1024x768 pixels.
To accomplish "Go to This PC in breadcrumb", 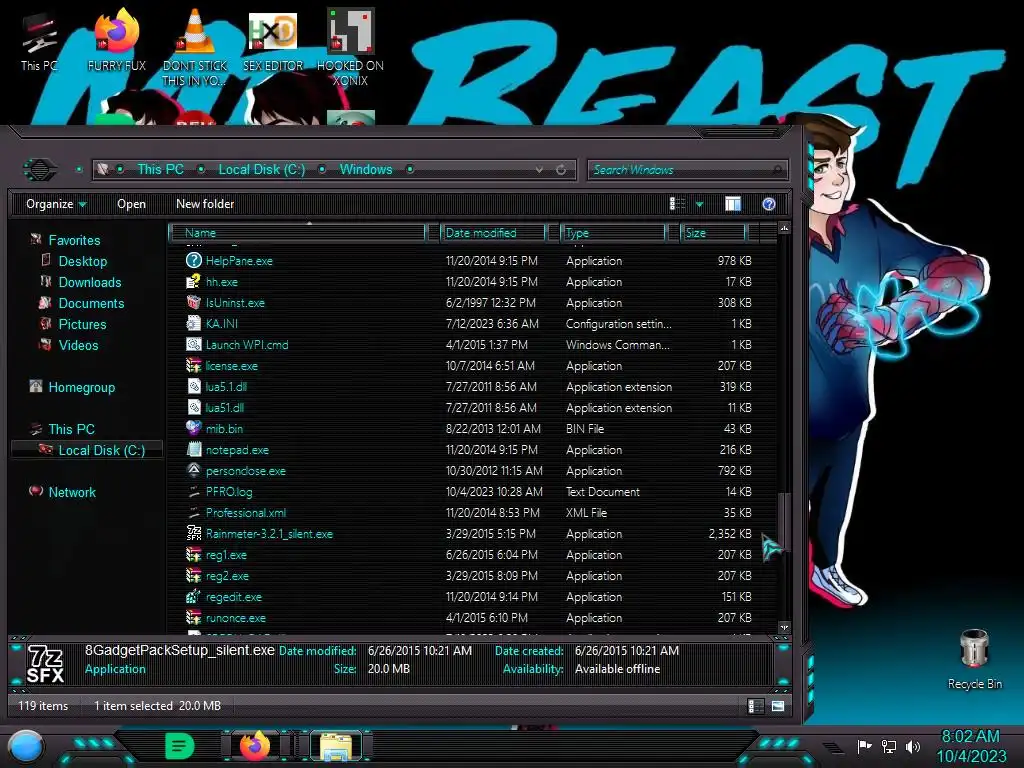I will tap(161, 169).
